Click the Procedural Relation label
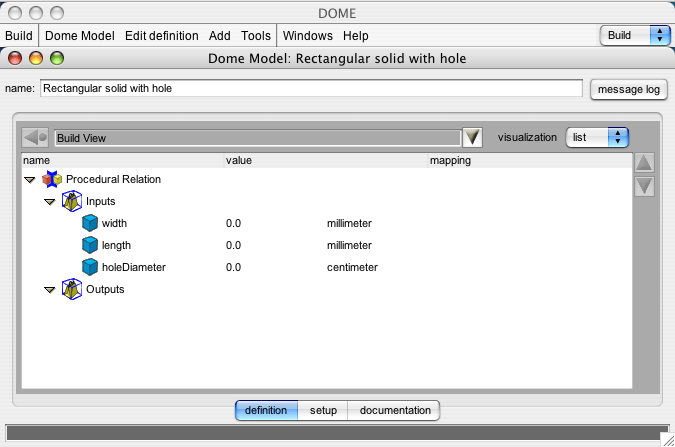 (x=113, y=179)
